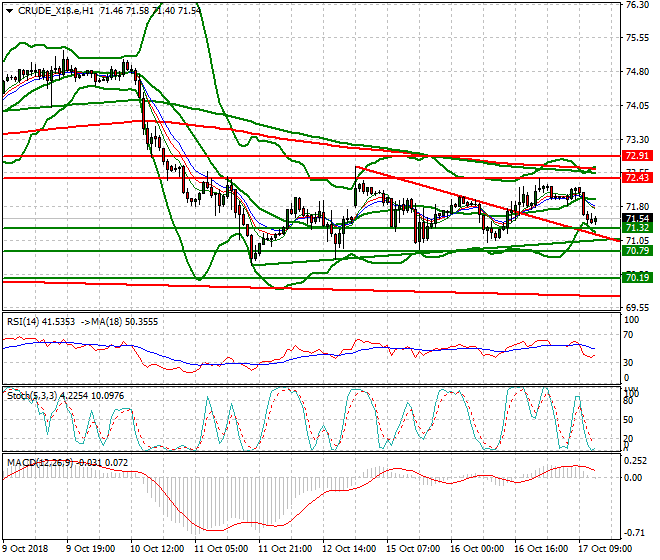Viewport: 660px width, 560px height.
Task: Click the 11 Oct 05:00 time axis label
Action: 221,549
